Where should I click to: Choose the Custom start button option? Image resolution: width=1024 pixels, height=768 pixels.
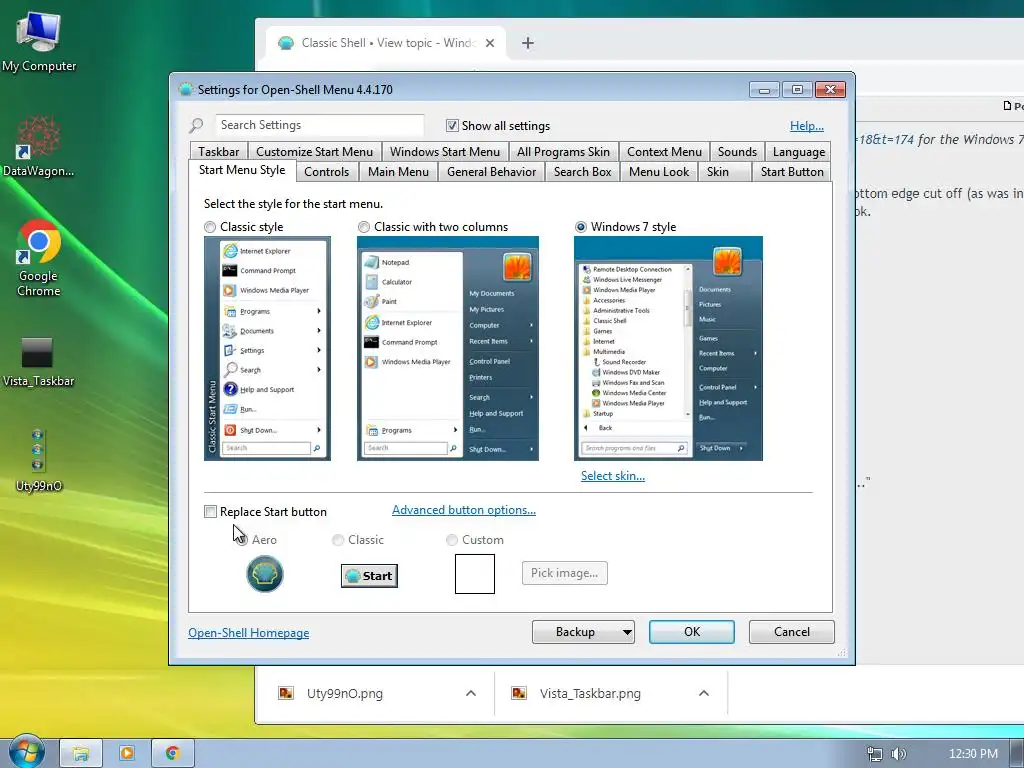click(x=451, y=539)
